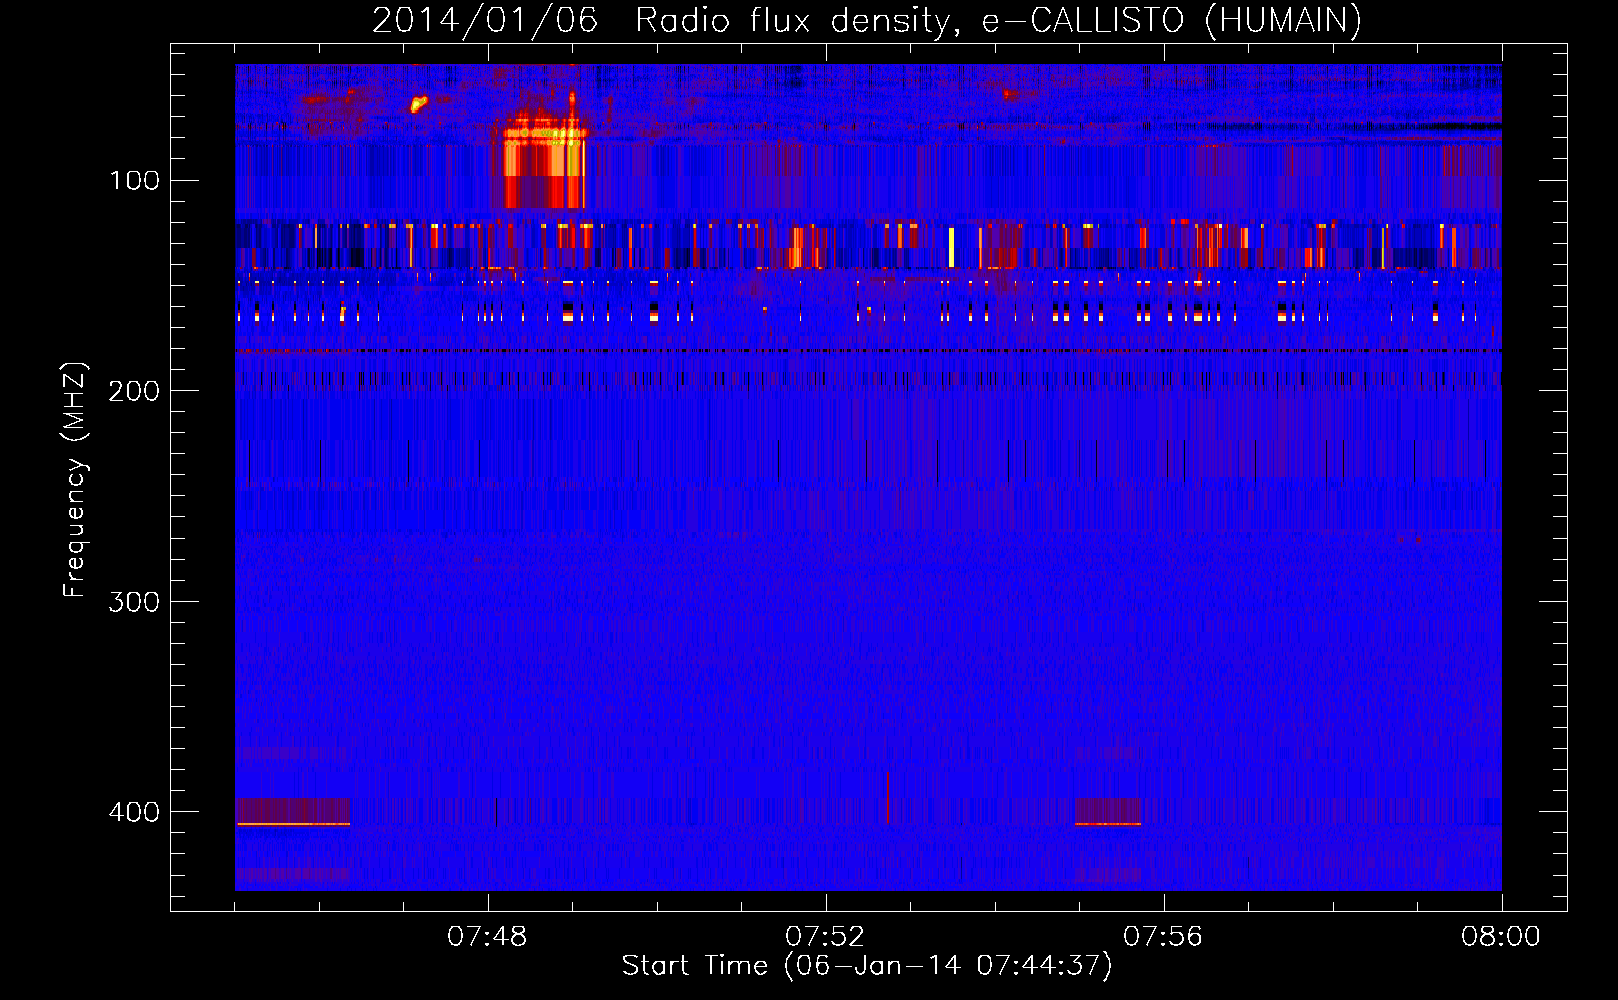Click the 07:48 time tick label
Image resolution: width=1618 pixels, height=1000 pixels.
487,937
